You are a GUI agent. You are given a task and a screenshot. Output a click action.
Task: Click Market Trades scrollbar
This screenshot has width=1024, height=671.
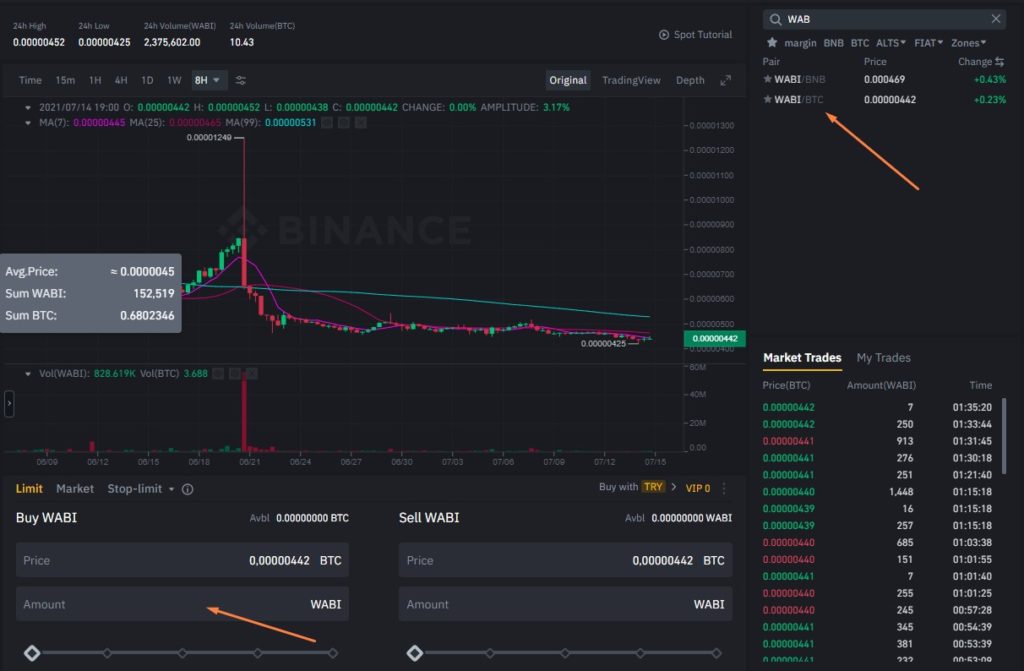[x=1004, y=436]
